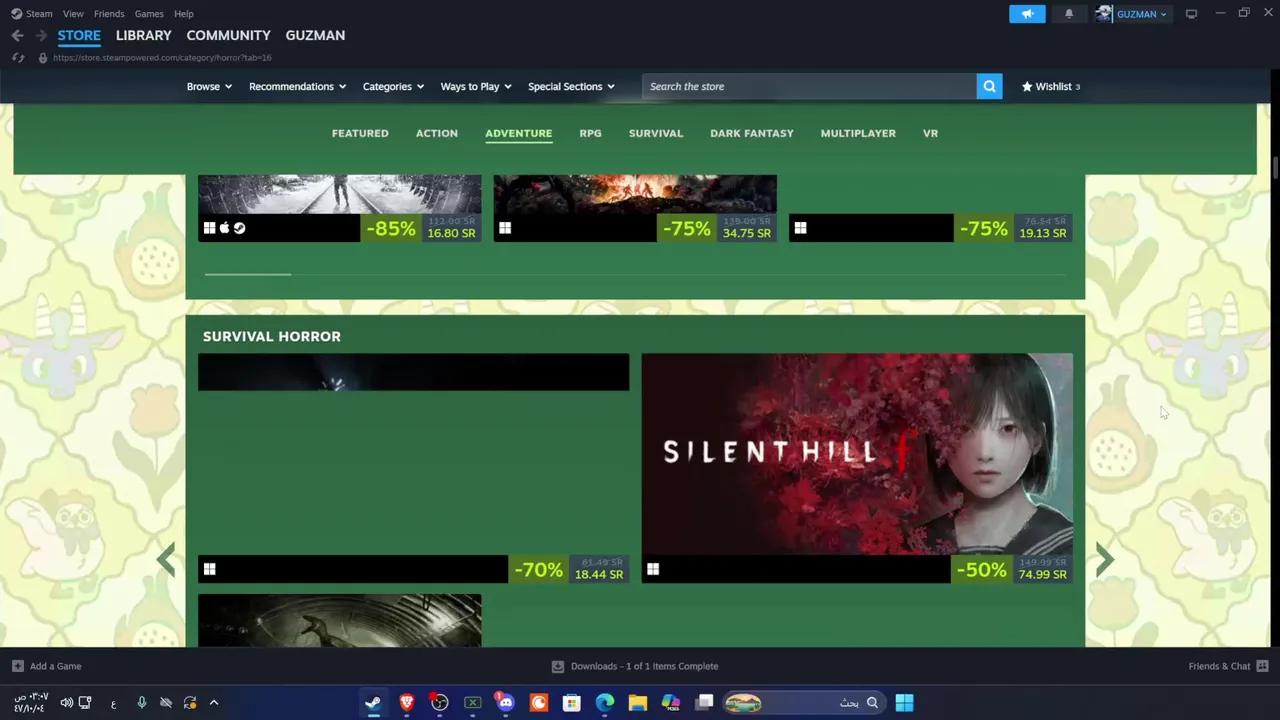Screen dimensions: 1280x720
Task: Click the -75% discount price 34.75 SR
Action: point(716,228)
